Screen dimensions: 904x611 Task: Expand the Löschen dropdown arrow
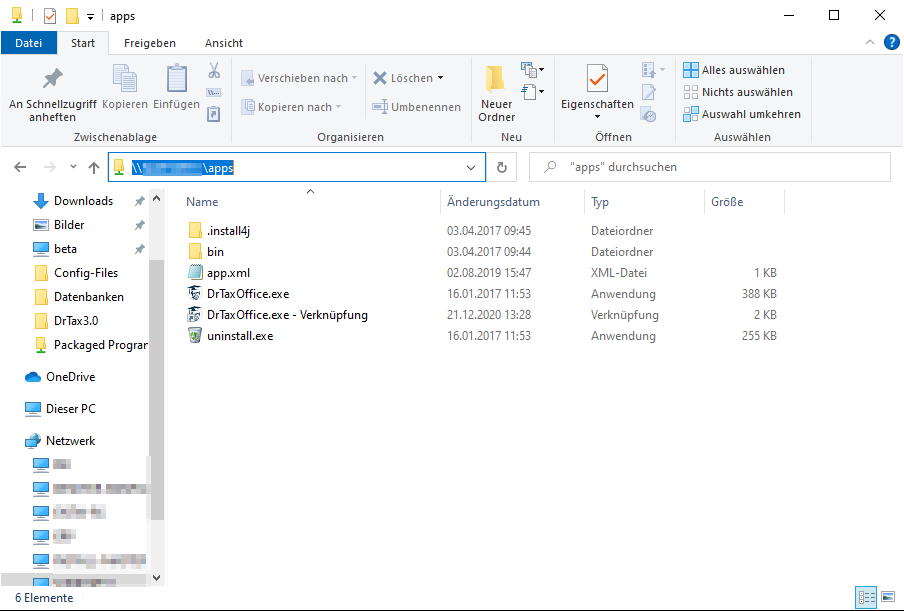point(440,78)
